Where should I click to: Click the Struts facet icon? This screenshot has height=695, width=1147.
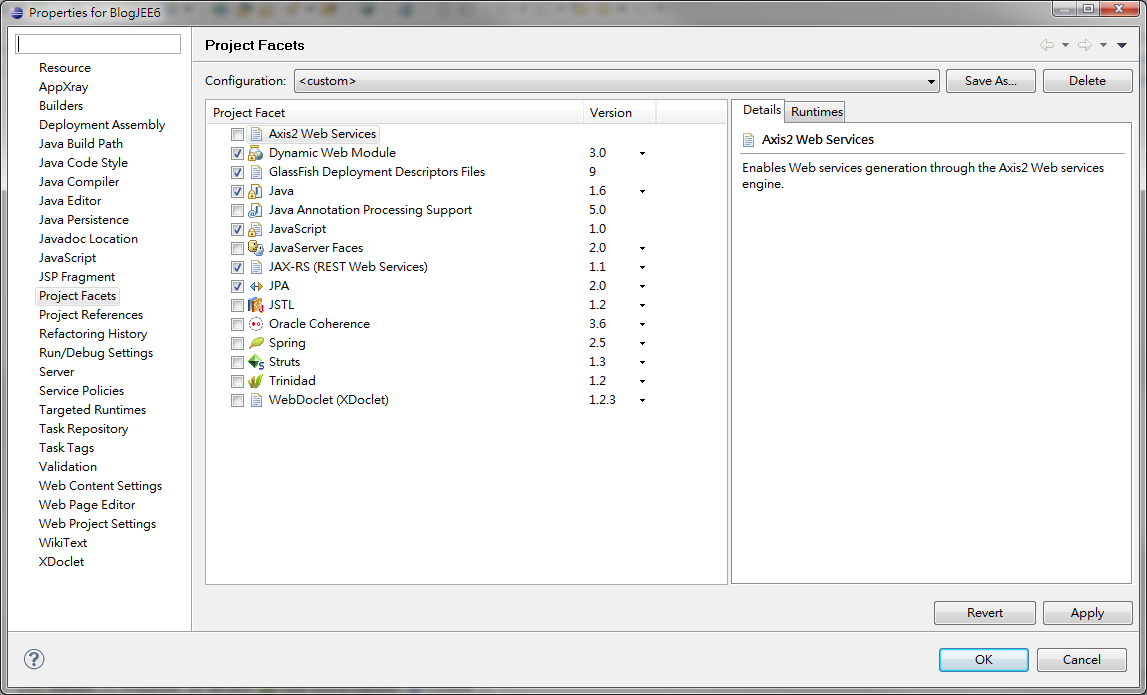256,362
